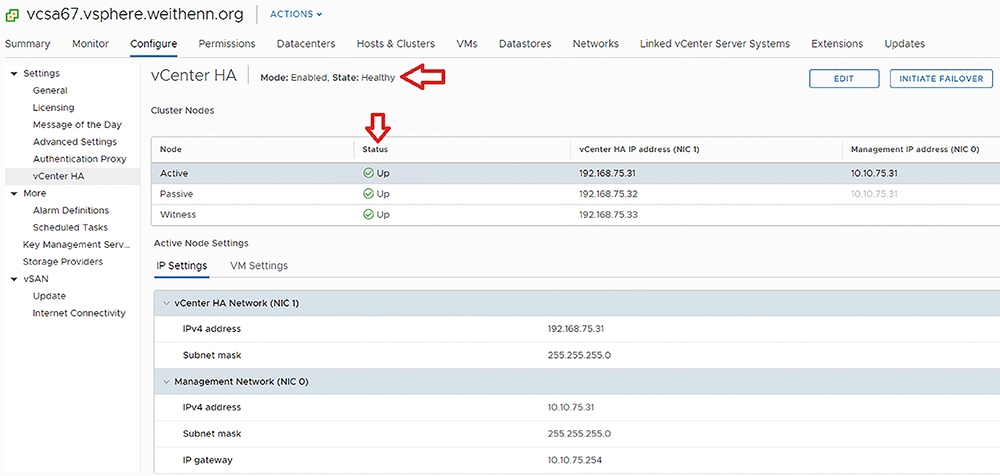This screenshot has height=476, width=1000.
Task: Click Active node management IP 10.10.75.31
Action: click(874, 174)
